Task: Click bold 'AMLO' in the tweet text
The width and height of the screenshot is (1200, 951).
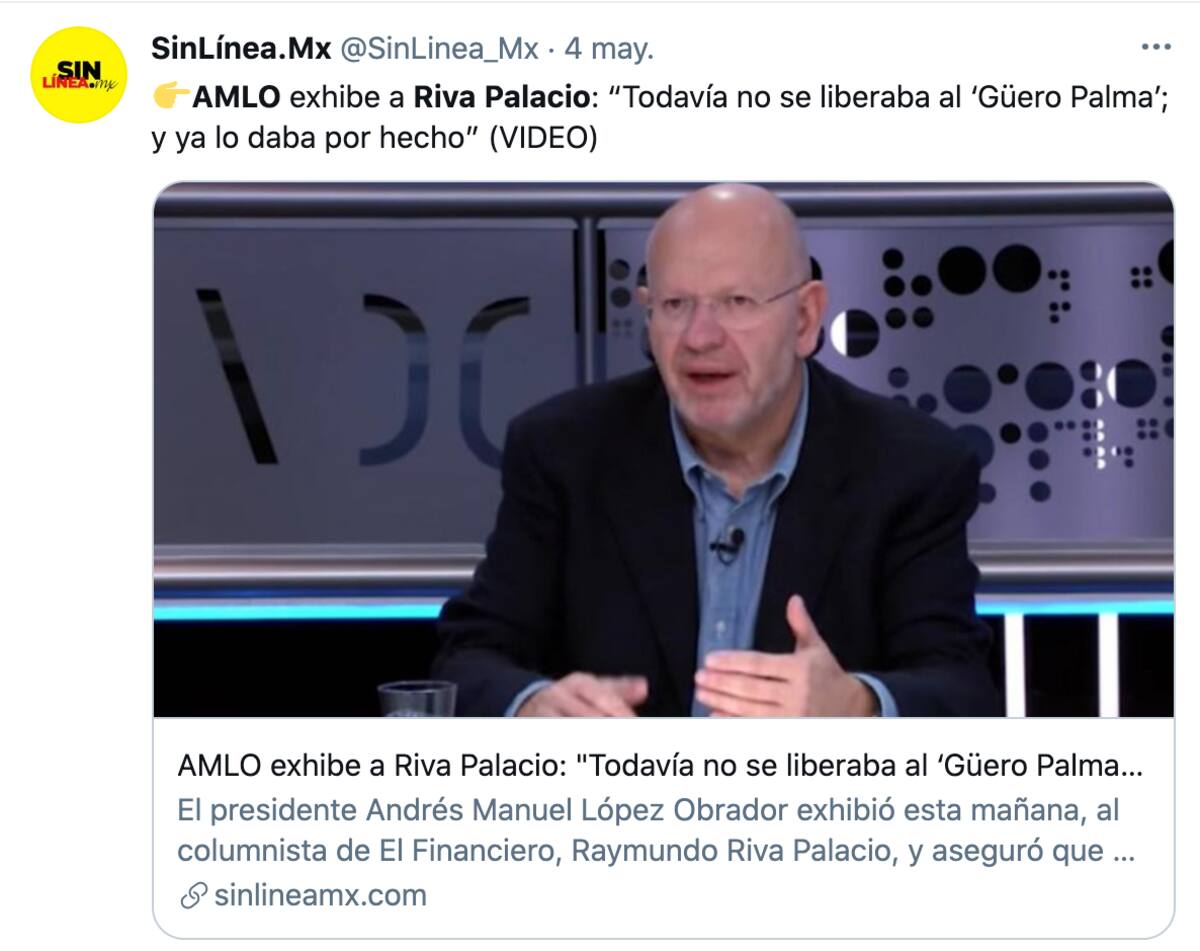Action: [x=237, y=98]
